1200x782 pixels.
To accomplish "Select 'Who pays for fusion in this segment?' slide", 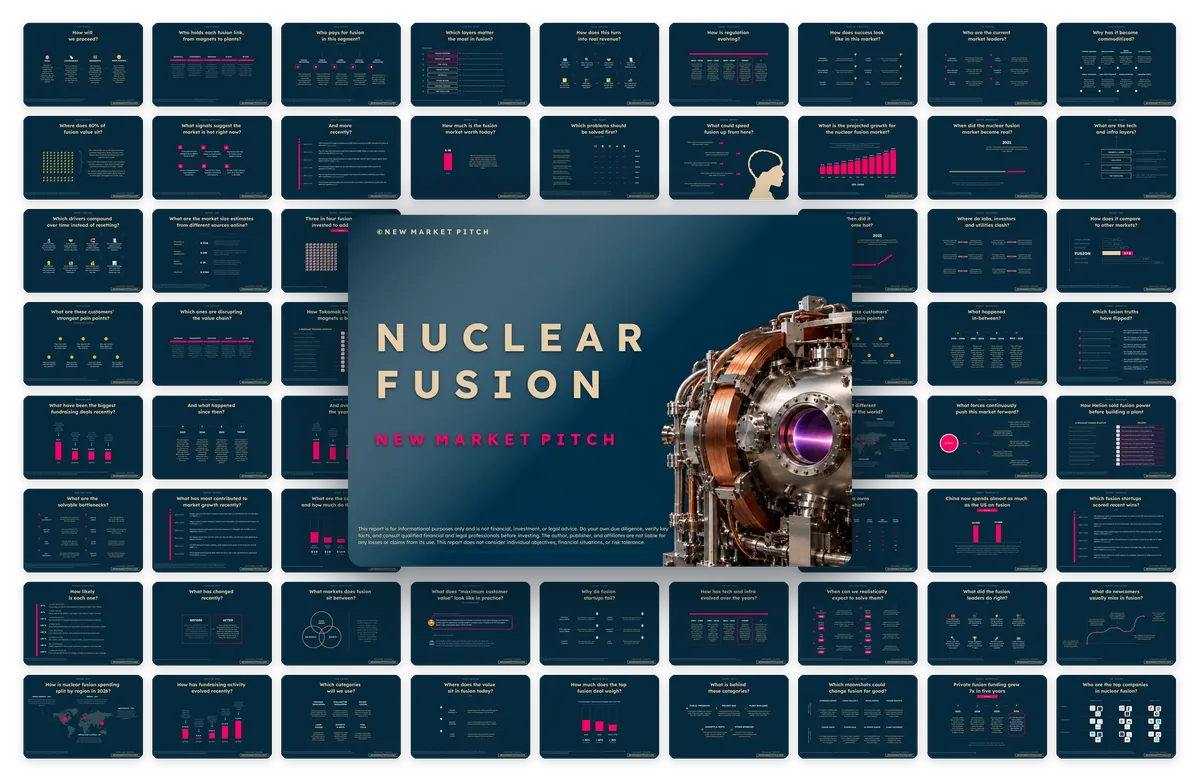I will point(341,65).
